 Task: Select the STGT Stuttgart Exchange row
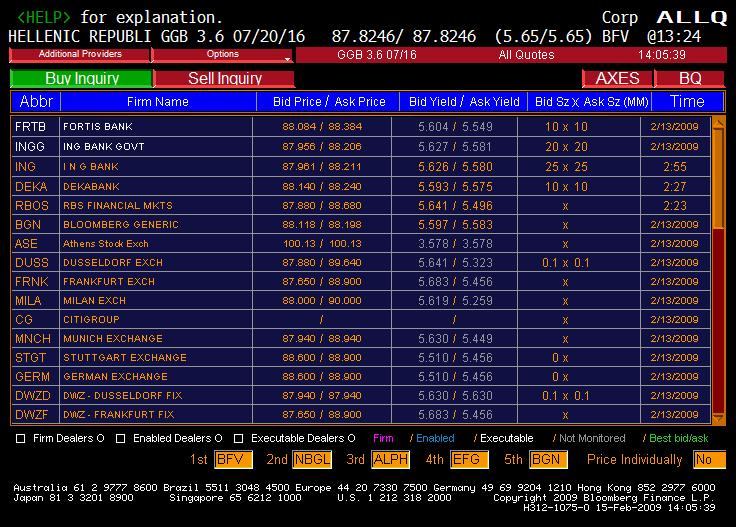coord(361,358)
